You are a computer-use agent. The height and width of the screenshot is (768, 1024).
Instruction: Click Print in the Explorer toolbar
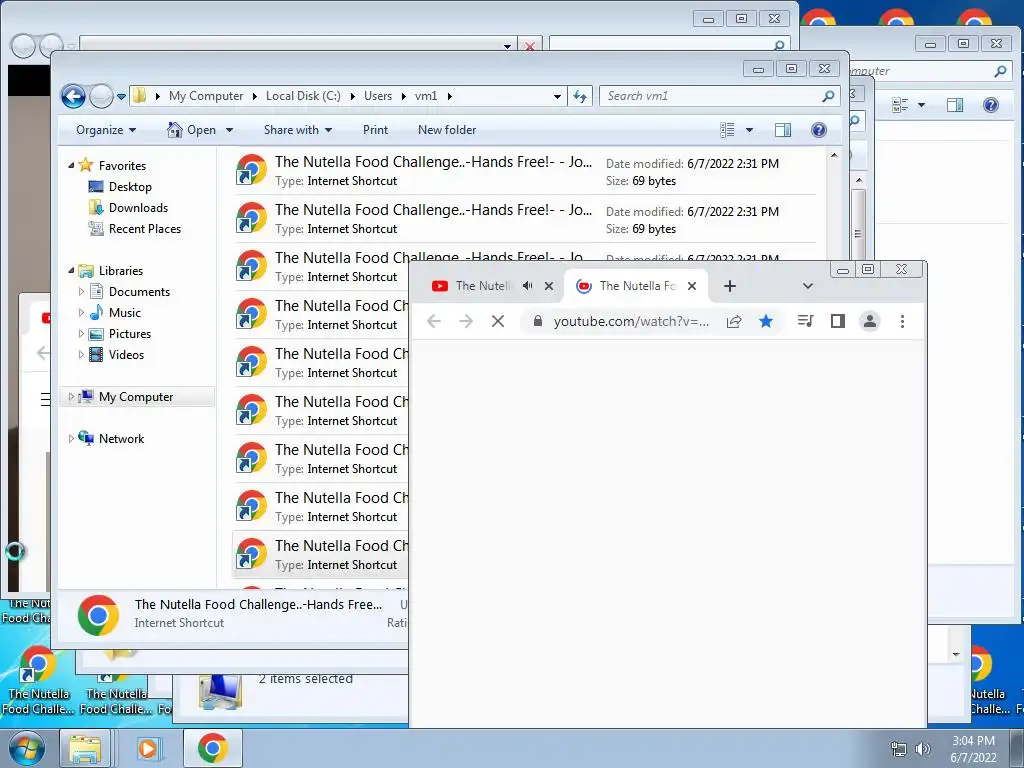click(x=376, y=130)
